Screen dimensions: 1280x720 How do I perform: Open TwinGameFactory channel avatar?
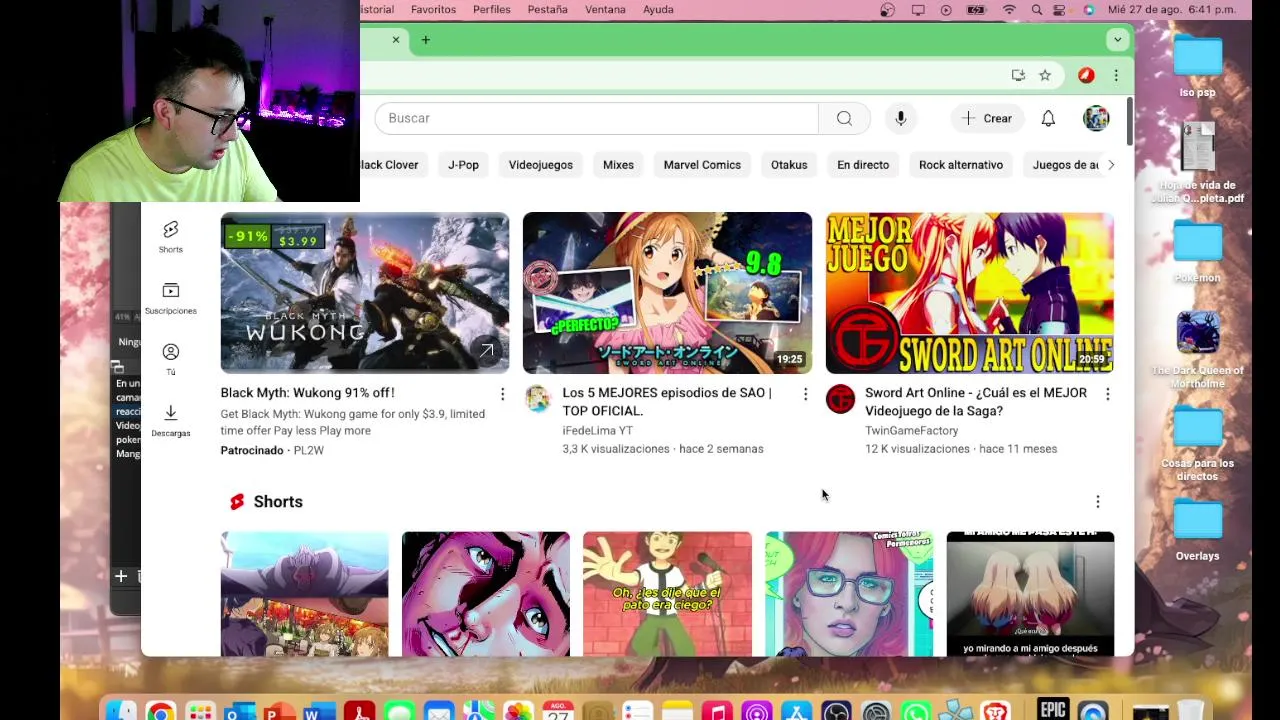click(x=840, y=398)
